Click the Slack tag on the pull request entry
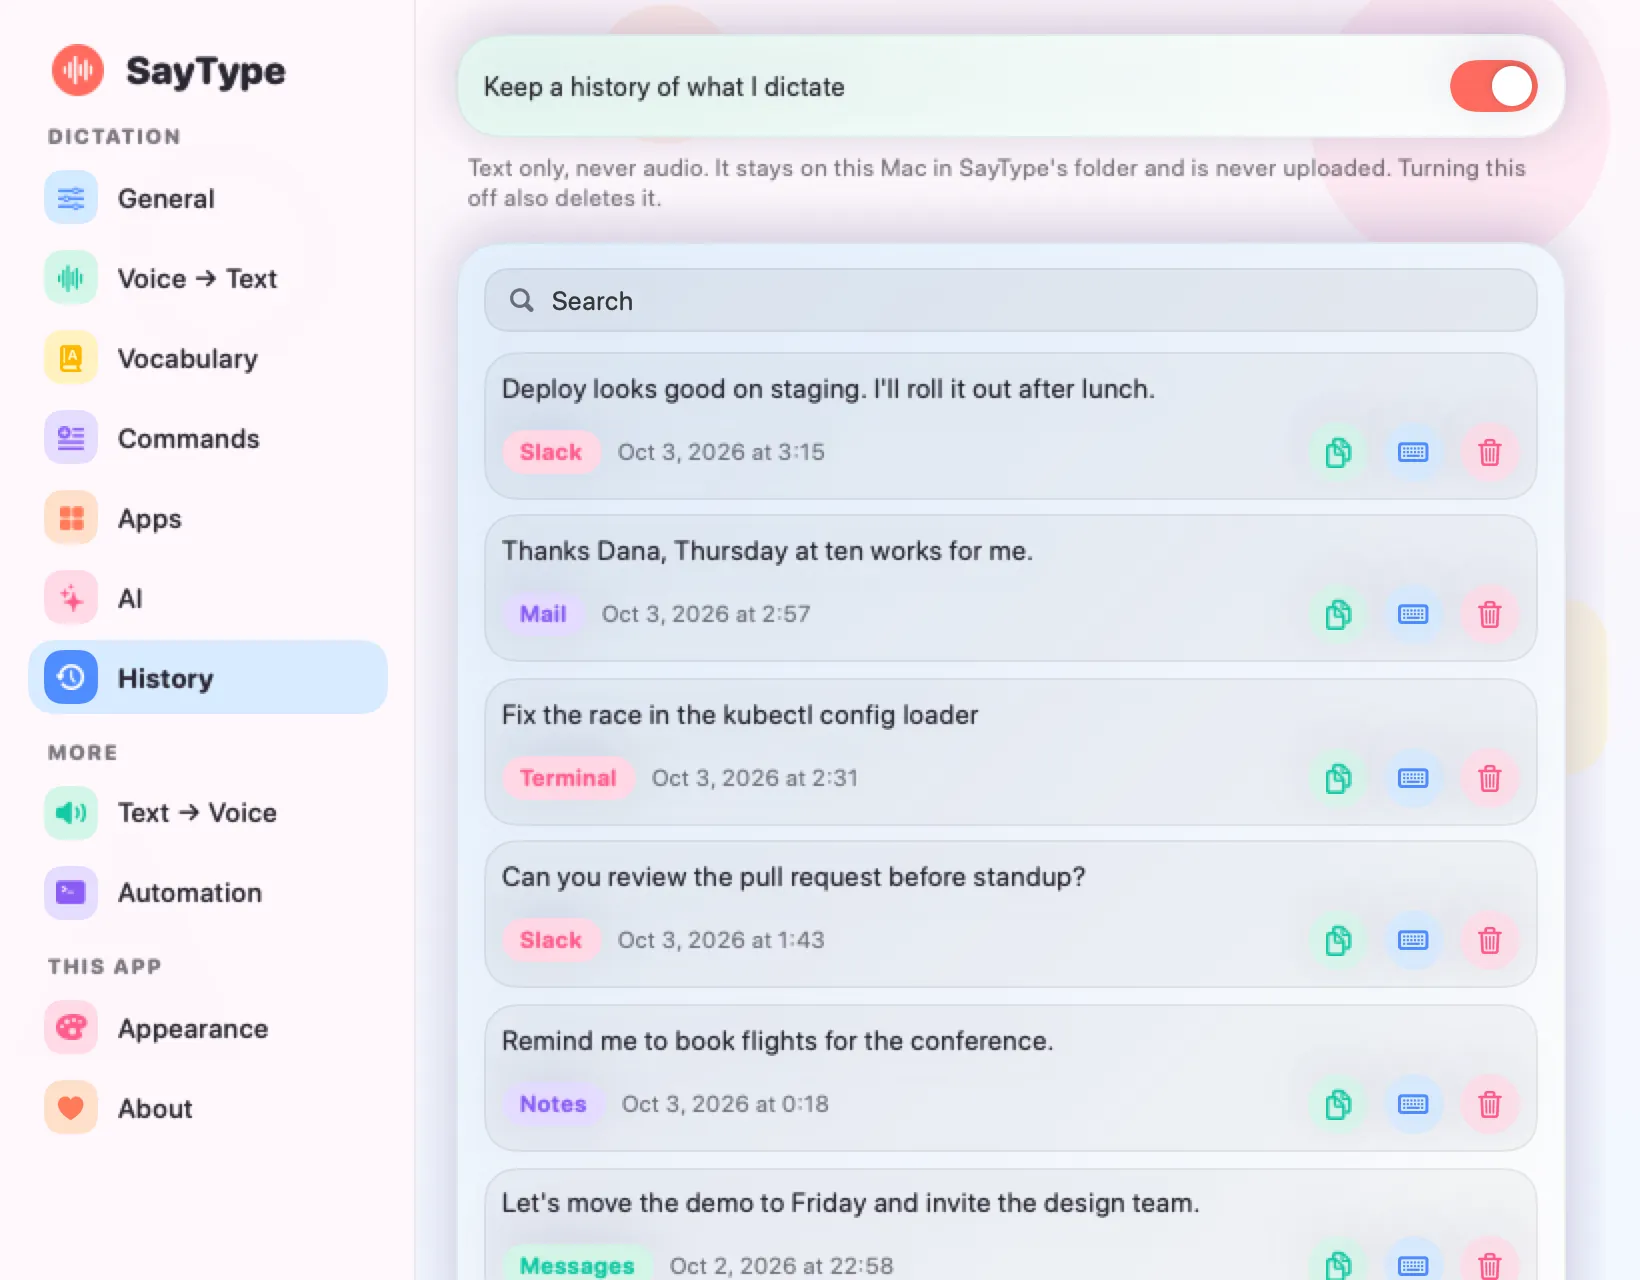 (551, 940)
